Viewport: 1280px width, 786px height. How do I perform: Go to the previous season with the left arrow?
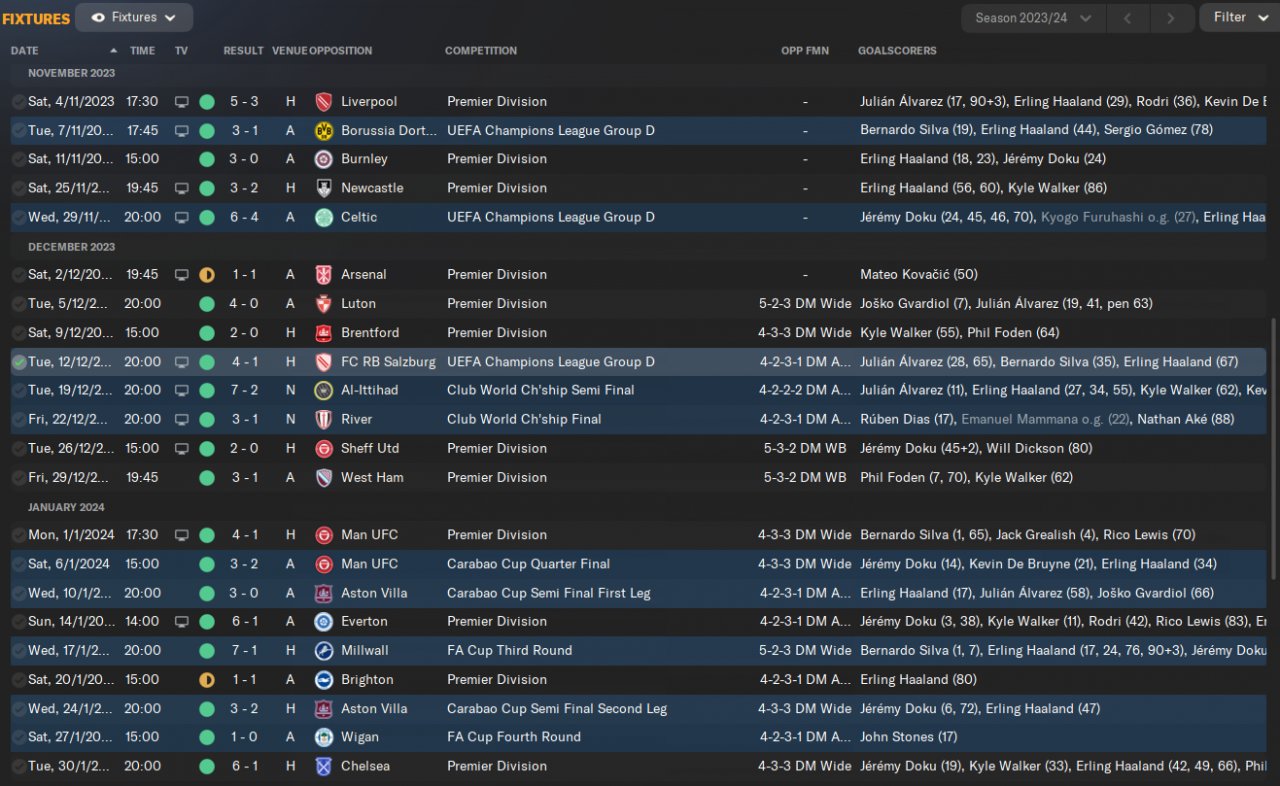[1128, 18]
